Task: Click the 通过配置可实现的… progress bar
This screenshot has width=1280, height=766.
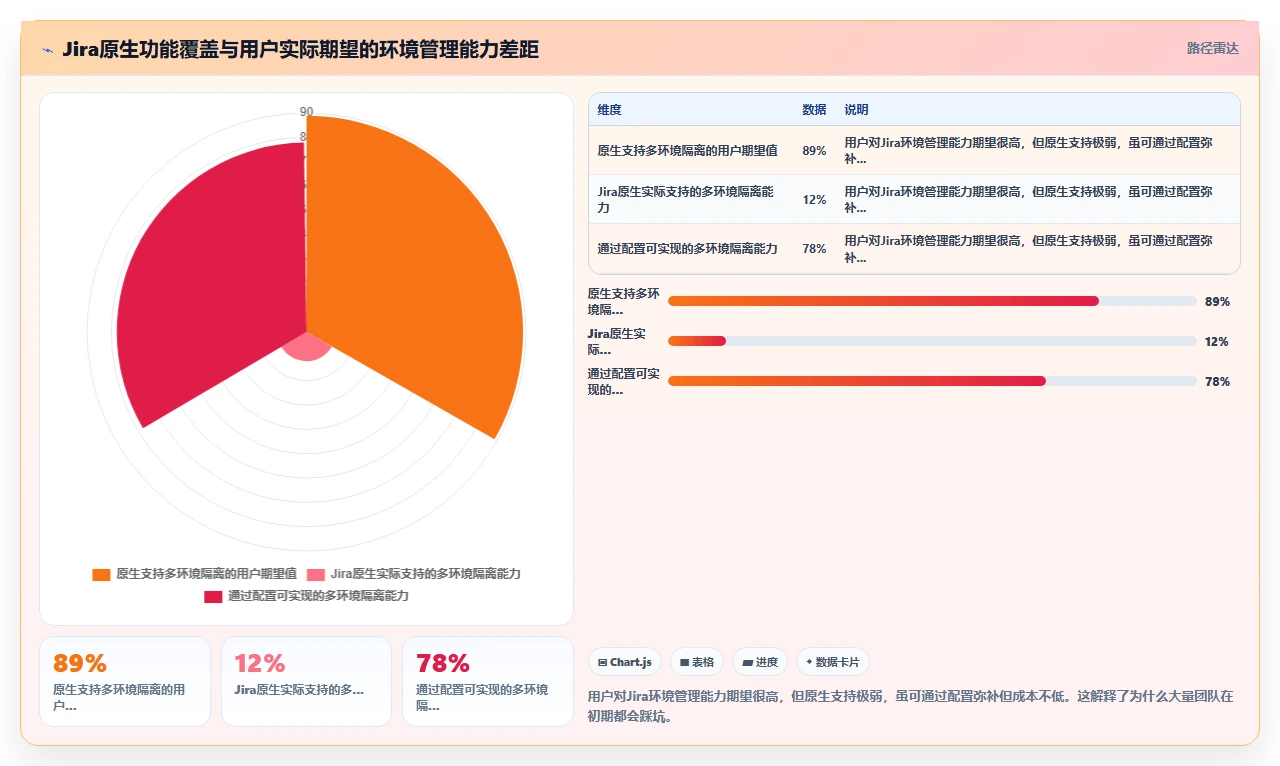Action: (x=932, y=381)
